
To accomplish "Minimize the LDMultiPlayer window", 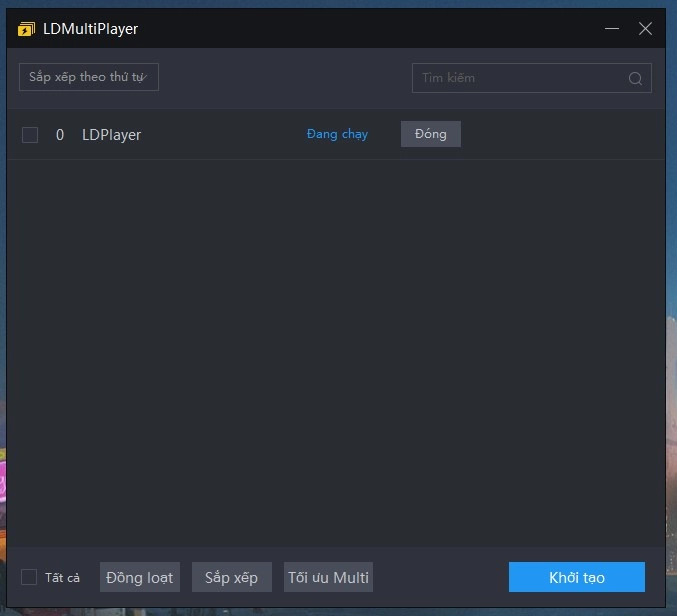I will pos(612,29).
